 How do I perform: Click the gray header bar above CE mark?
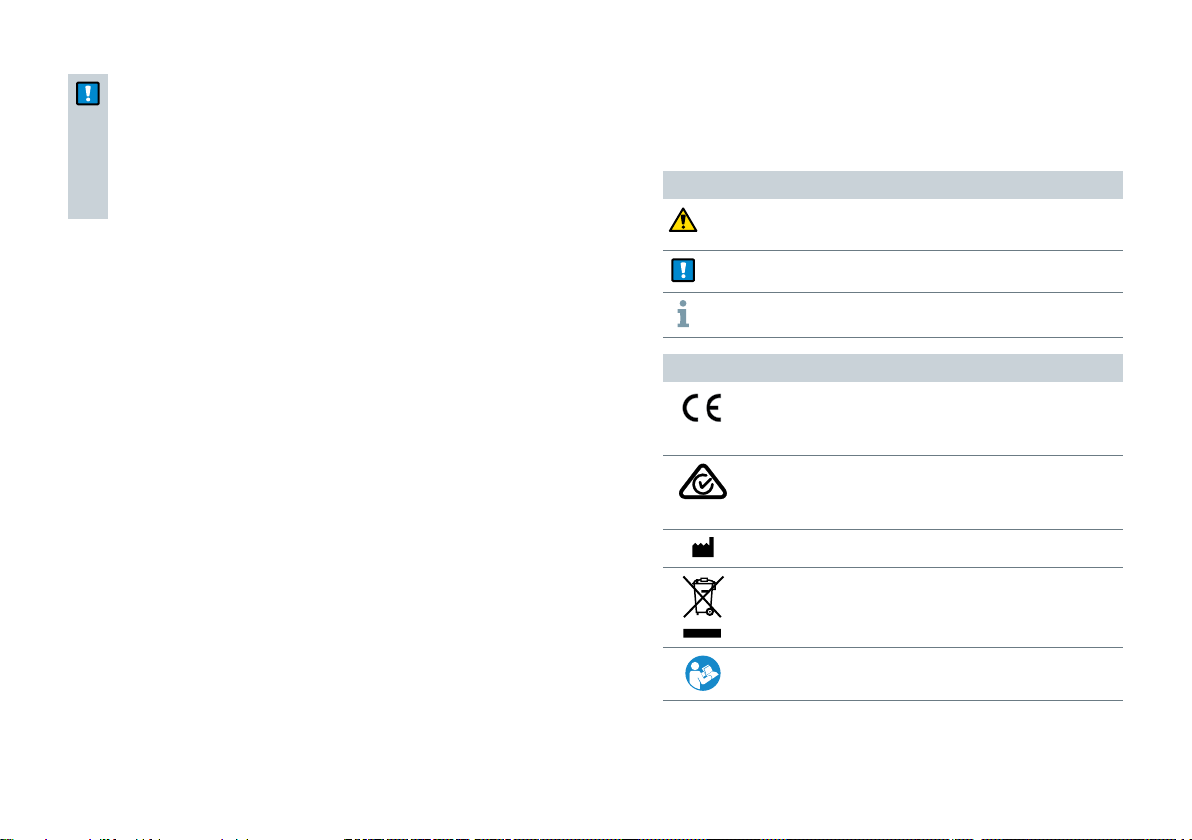click(892, 368)
